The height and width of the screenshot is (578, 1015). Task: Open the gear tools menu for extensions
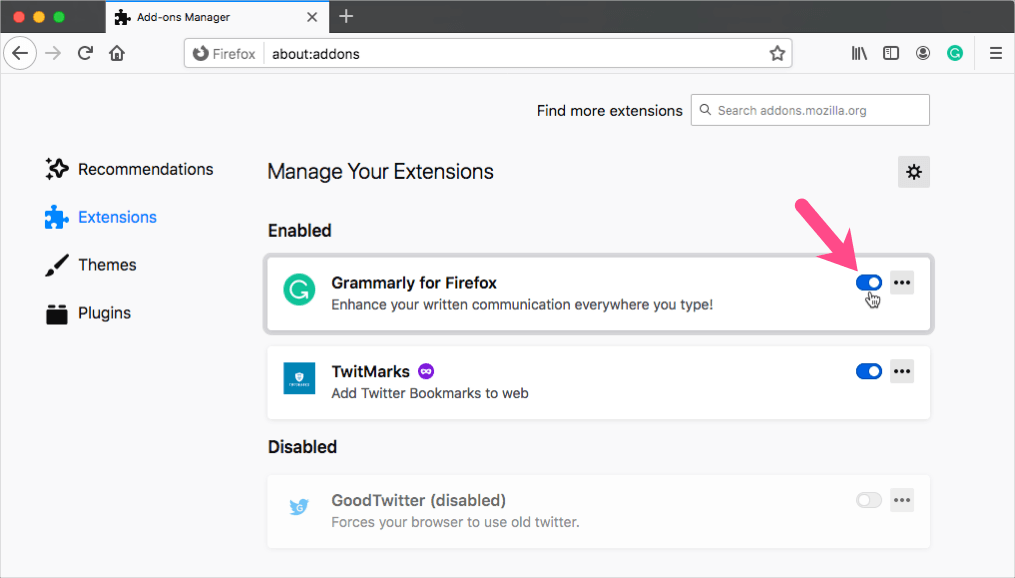tap(913, 172)
